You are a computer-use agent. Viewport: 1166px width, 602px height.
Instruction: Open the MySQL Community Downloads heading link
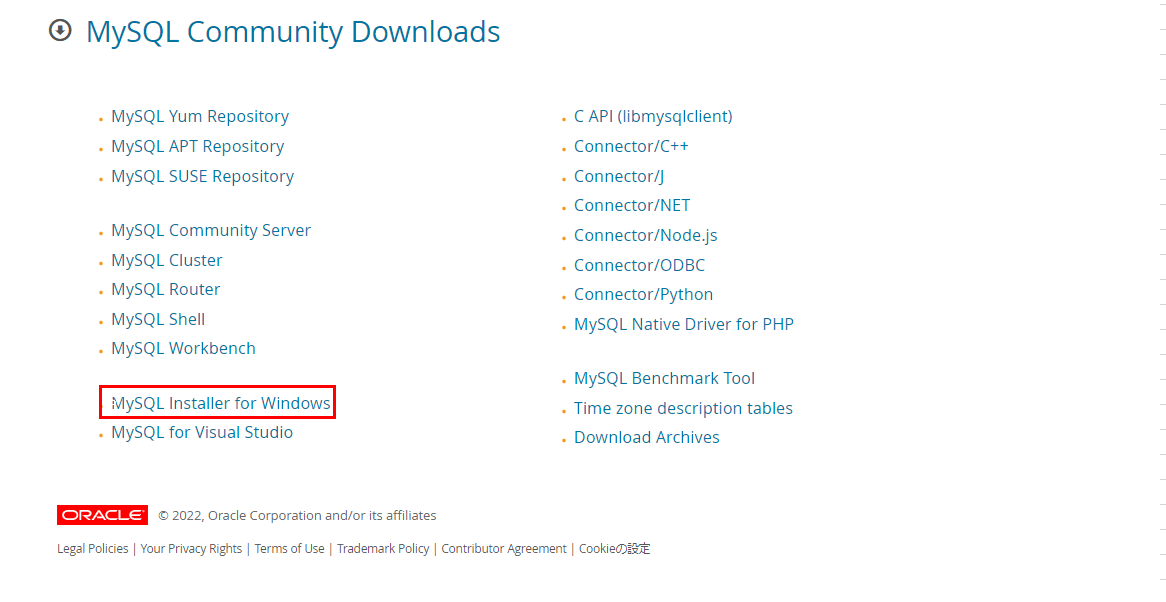(293, 32)
